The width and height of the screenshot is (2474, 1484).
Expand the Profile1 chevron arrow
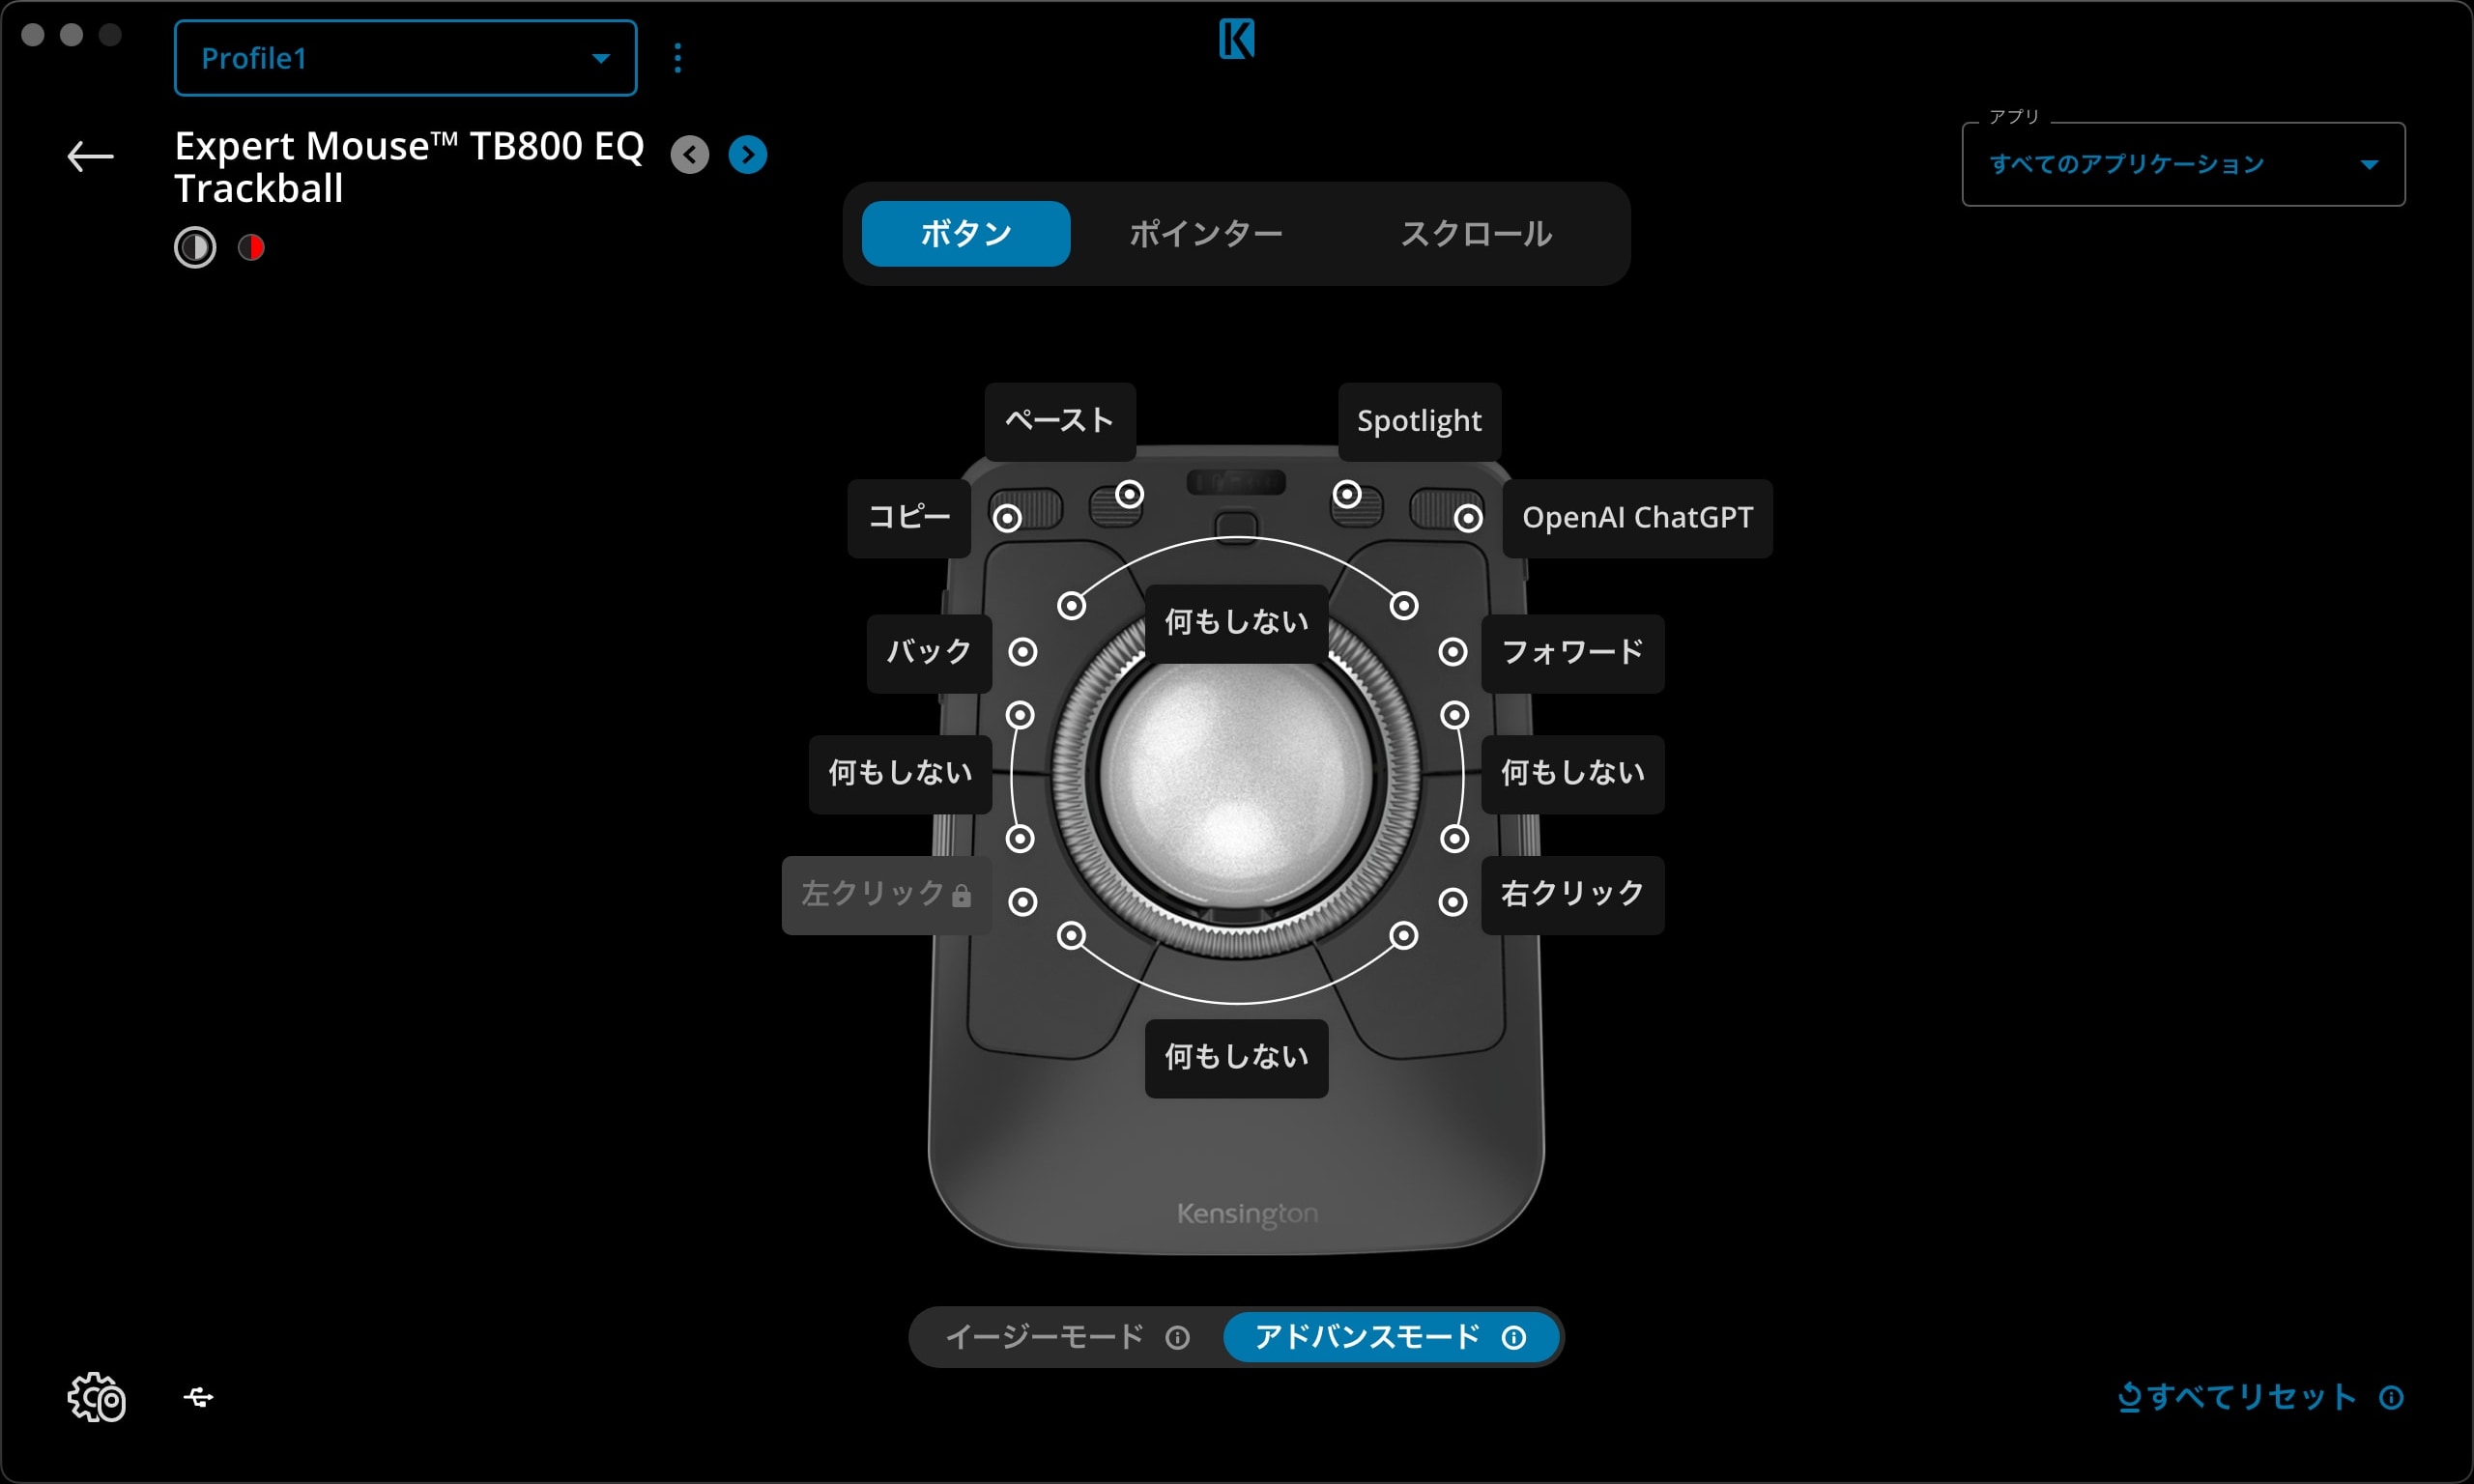600,58
